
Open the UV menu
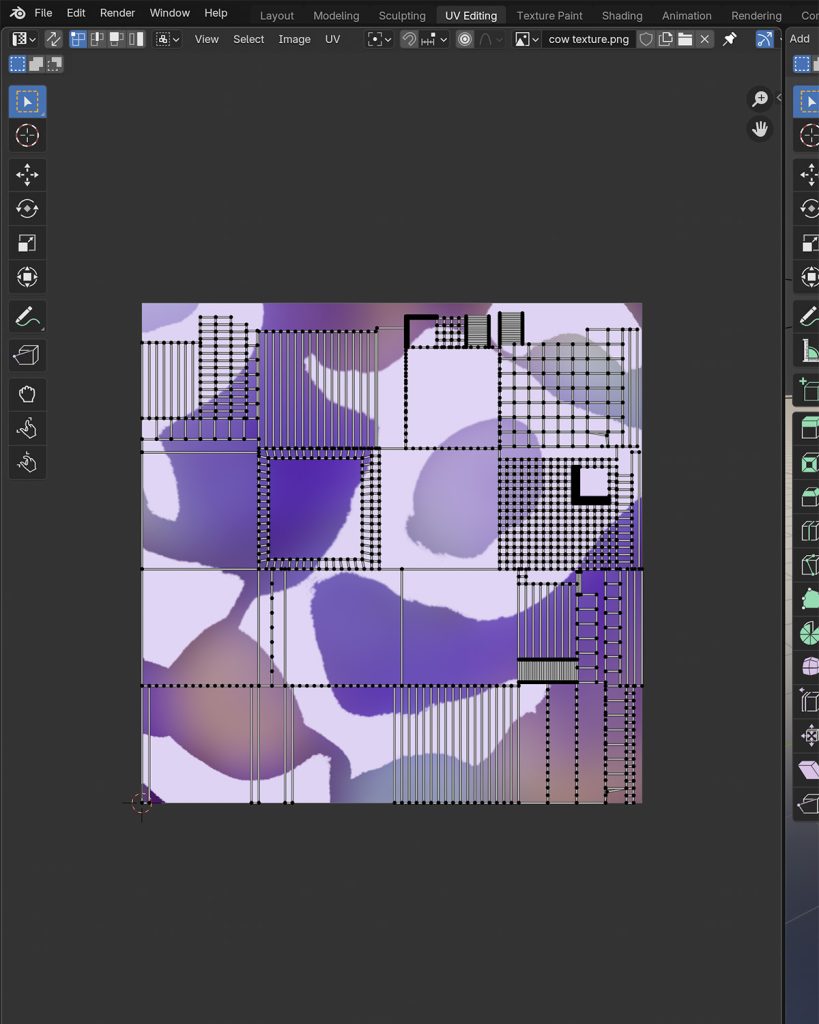[332, 39]
